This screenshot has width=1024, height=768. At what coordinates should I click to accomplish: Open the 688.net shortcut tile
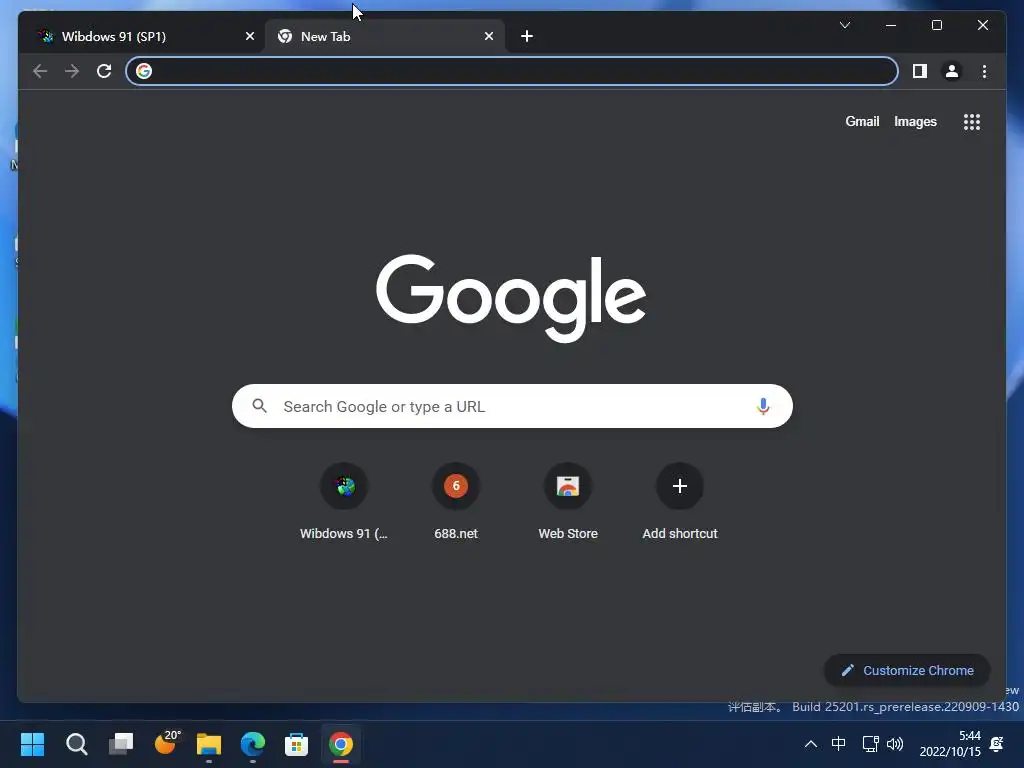(456, 502)
